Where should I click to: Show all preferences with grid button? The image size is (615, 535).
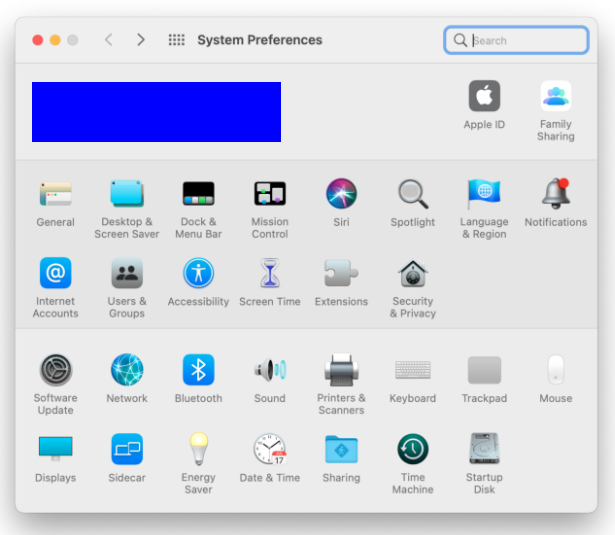click(176, 40)
